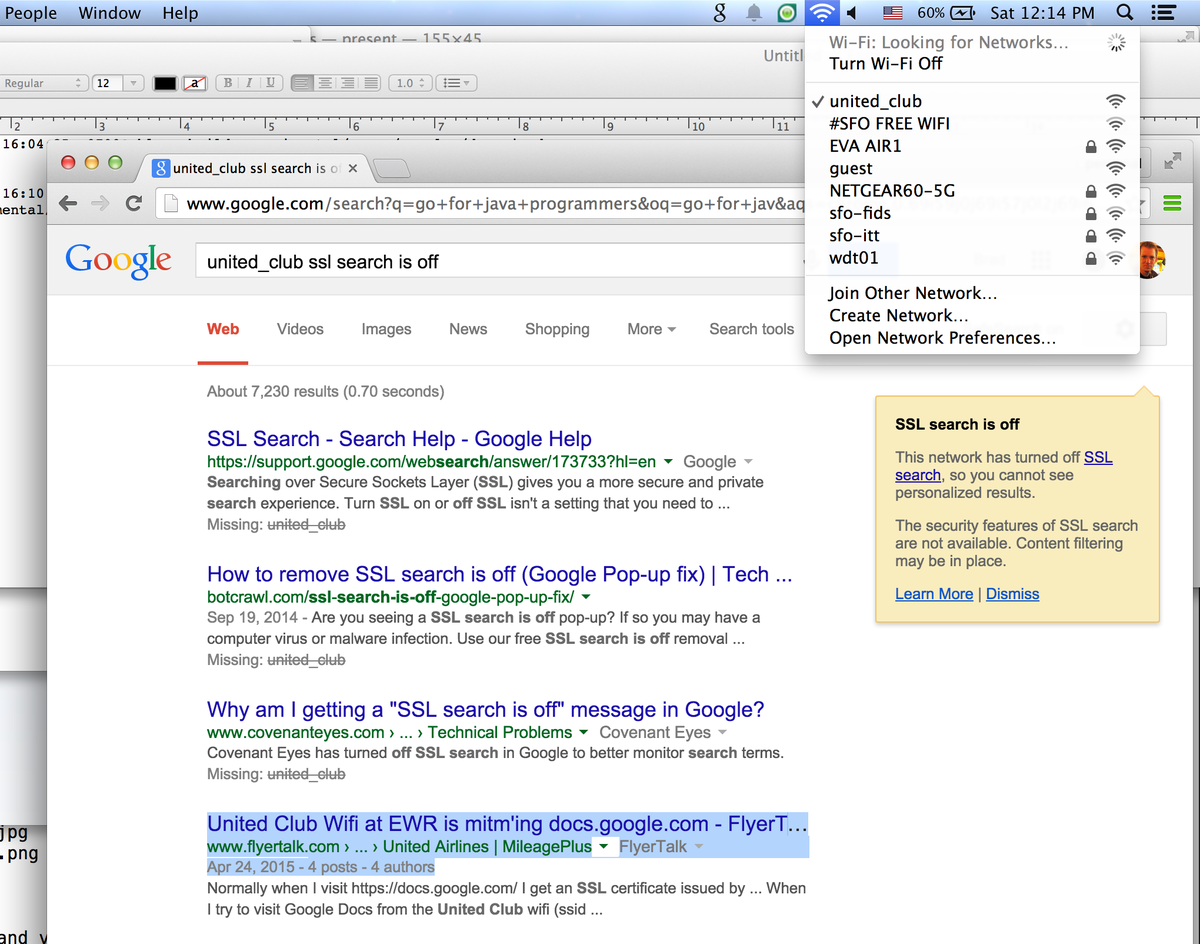Expand the Covenant Eyes publisher arrow
Screen dimensions: 1200x944
tap(722, 733)
